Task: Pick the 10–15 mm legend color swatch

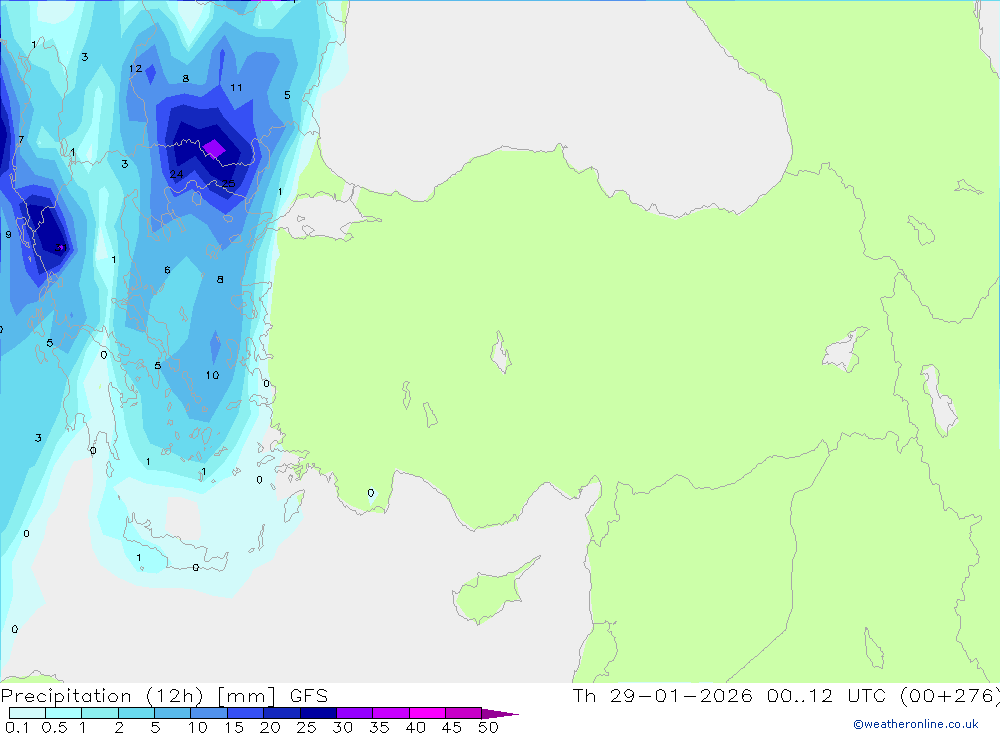Action: (209, 713)
